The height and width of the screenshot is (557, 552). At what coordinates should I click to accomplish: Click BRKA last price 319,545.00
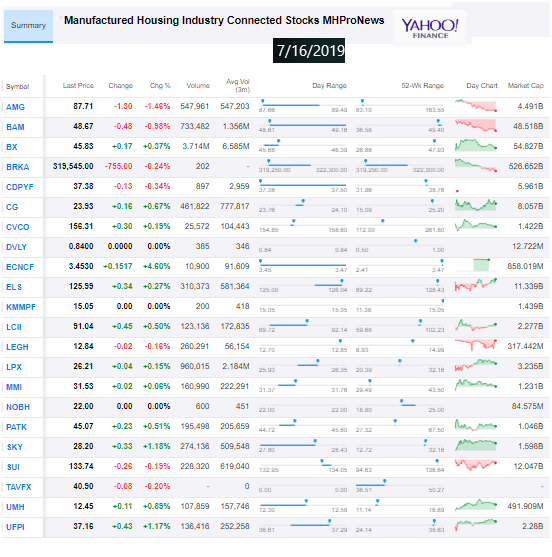click(x=73, y=166)
